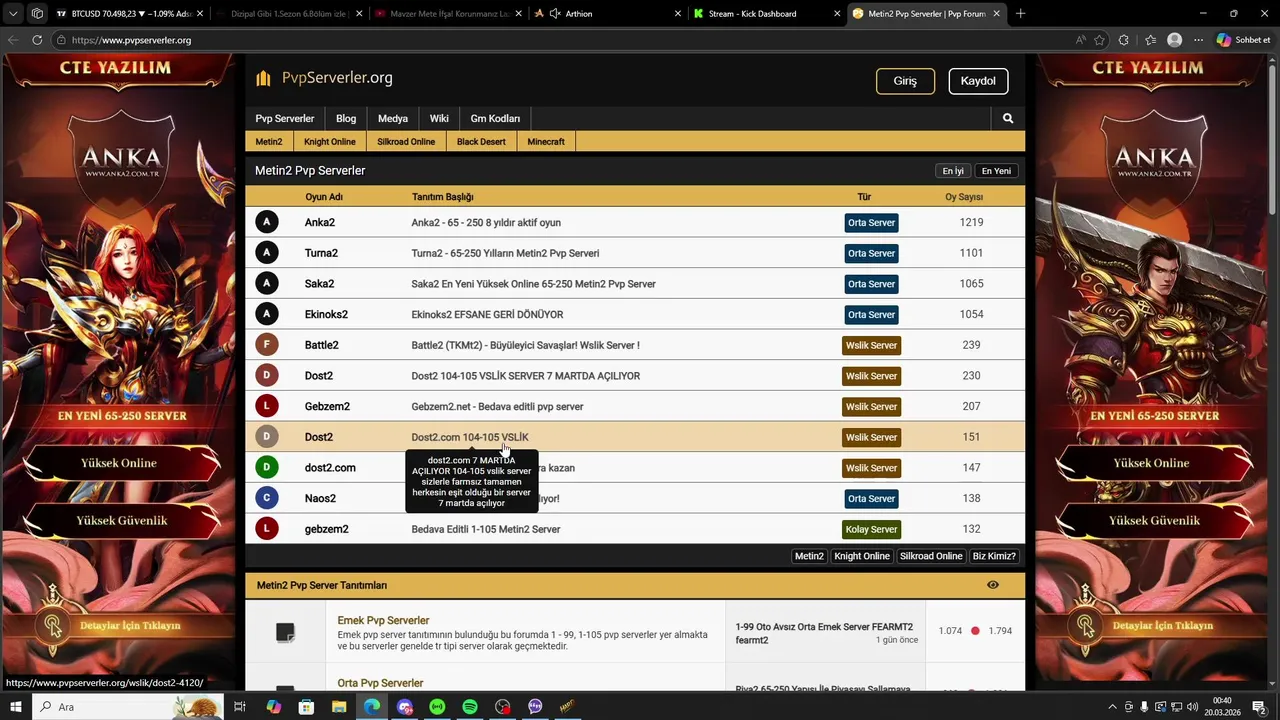Open Edge Settings and more menu
Screen dimensions: 1280x720
tap(1198, 40)
